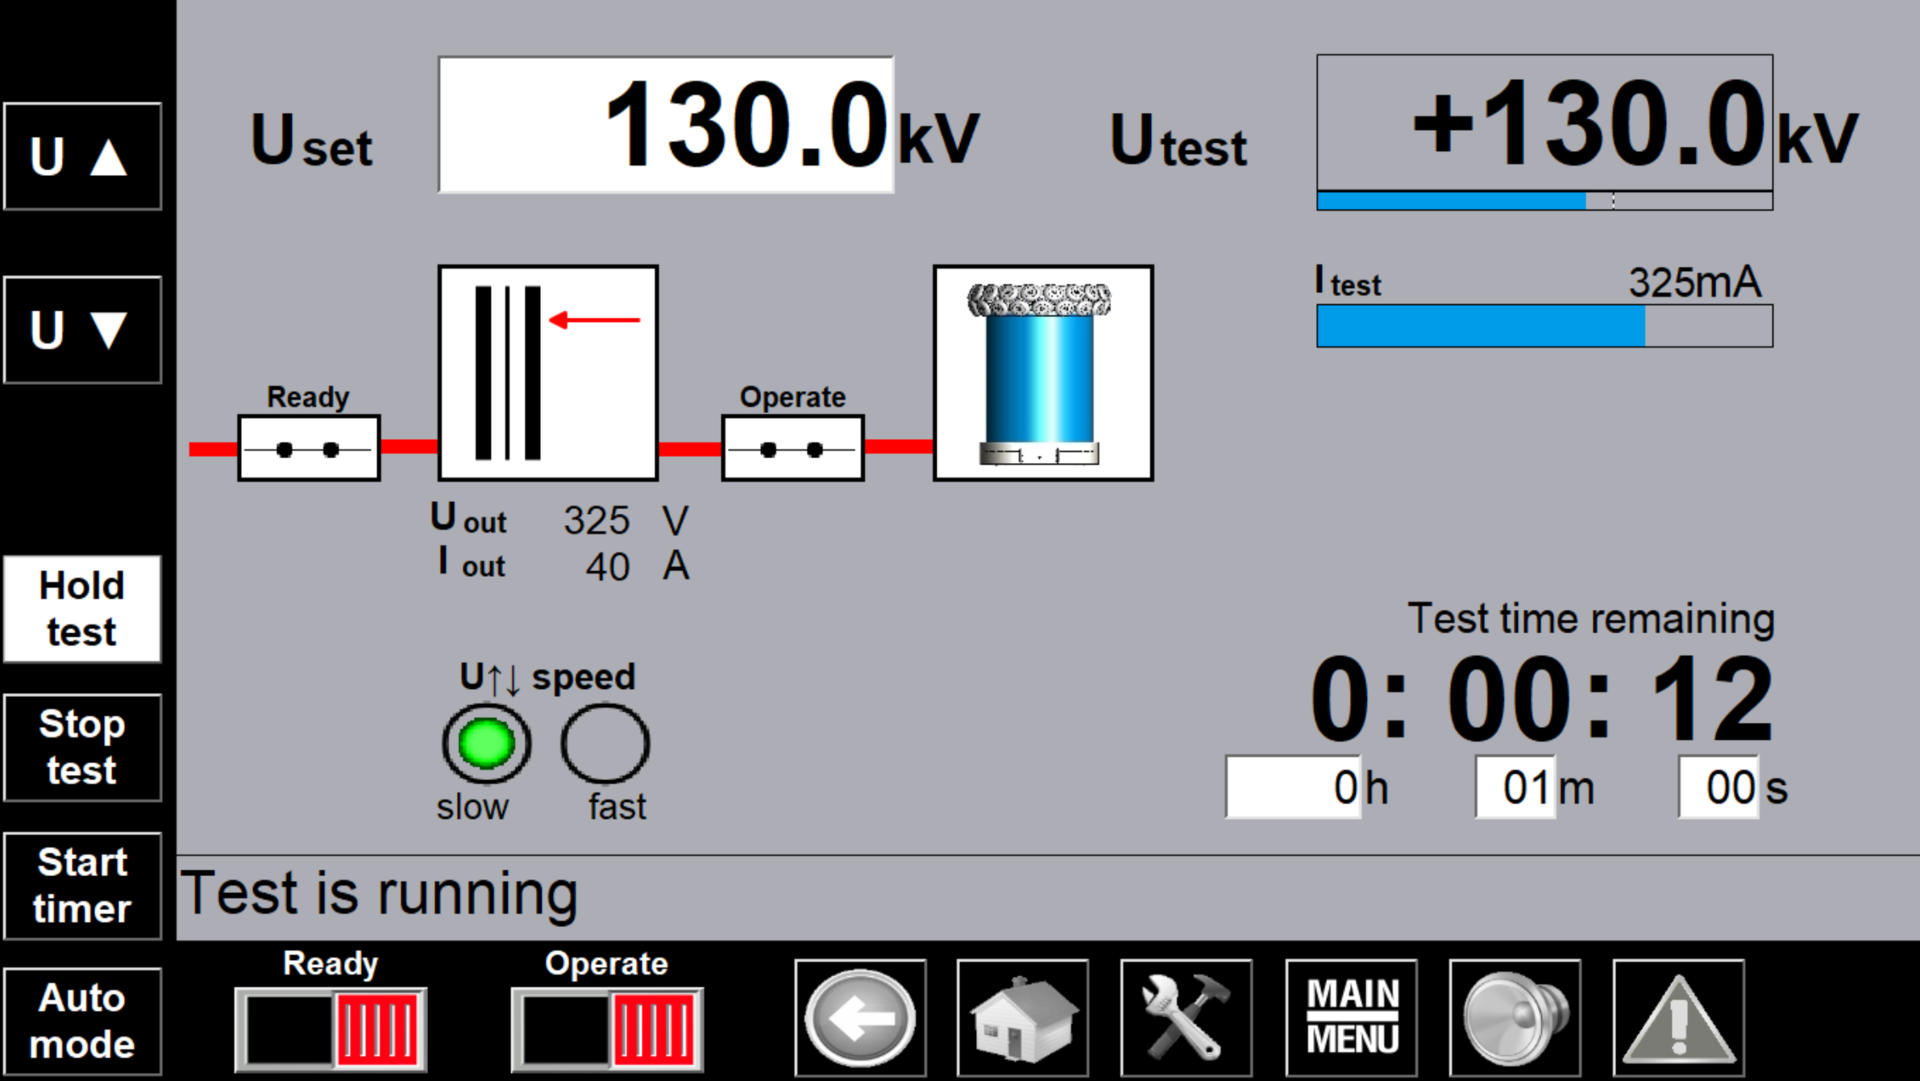Go to the home screen icon

pyautogui.click(x=1022, y=1018)
